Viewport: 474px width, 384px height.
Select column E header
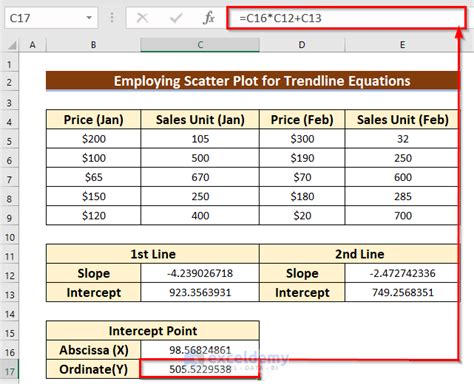(x=402, y=45)
